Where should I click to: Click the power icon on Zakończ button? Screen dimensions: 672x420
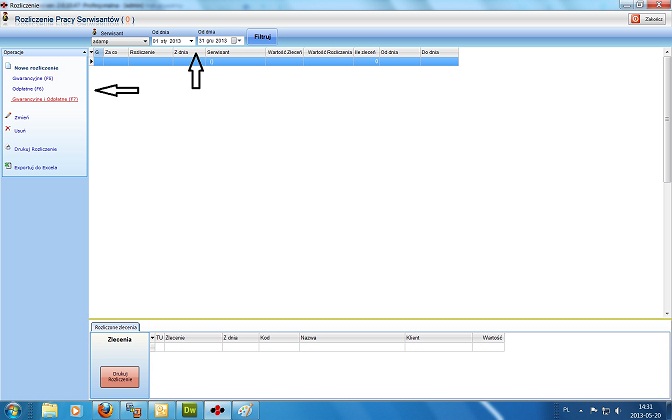(x=635, y=19)
